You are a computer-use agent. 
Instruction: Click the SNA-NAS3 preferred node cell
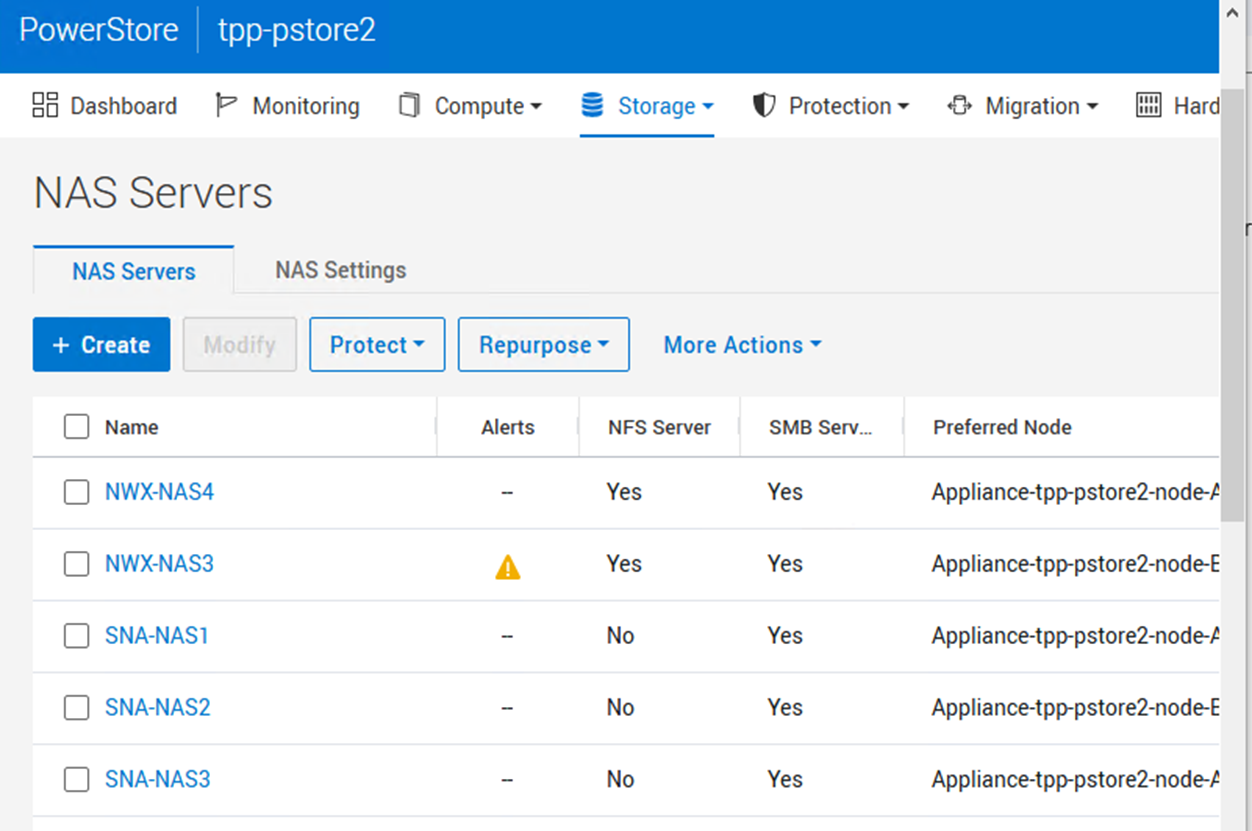click(1075, 780)
